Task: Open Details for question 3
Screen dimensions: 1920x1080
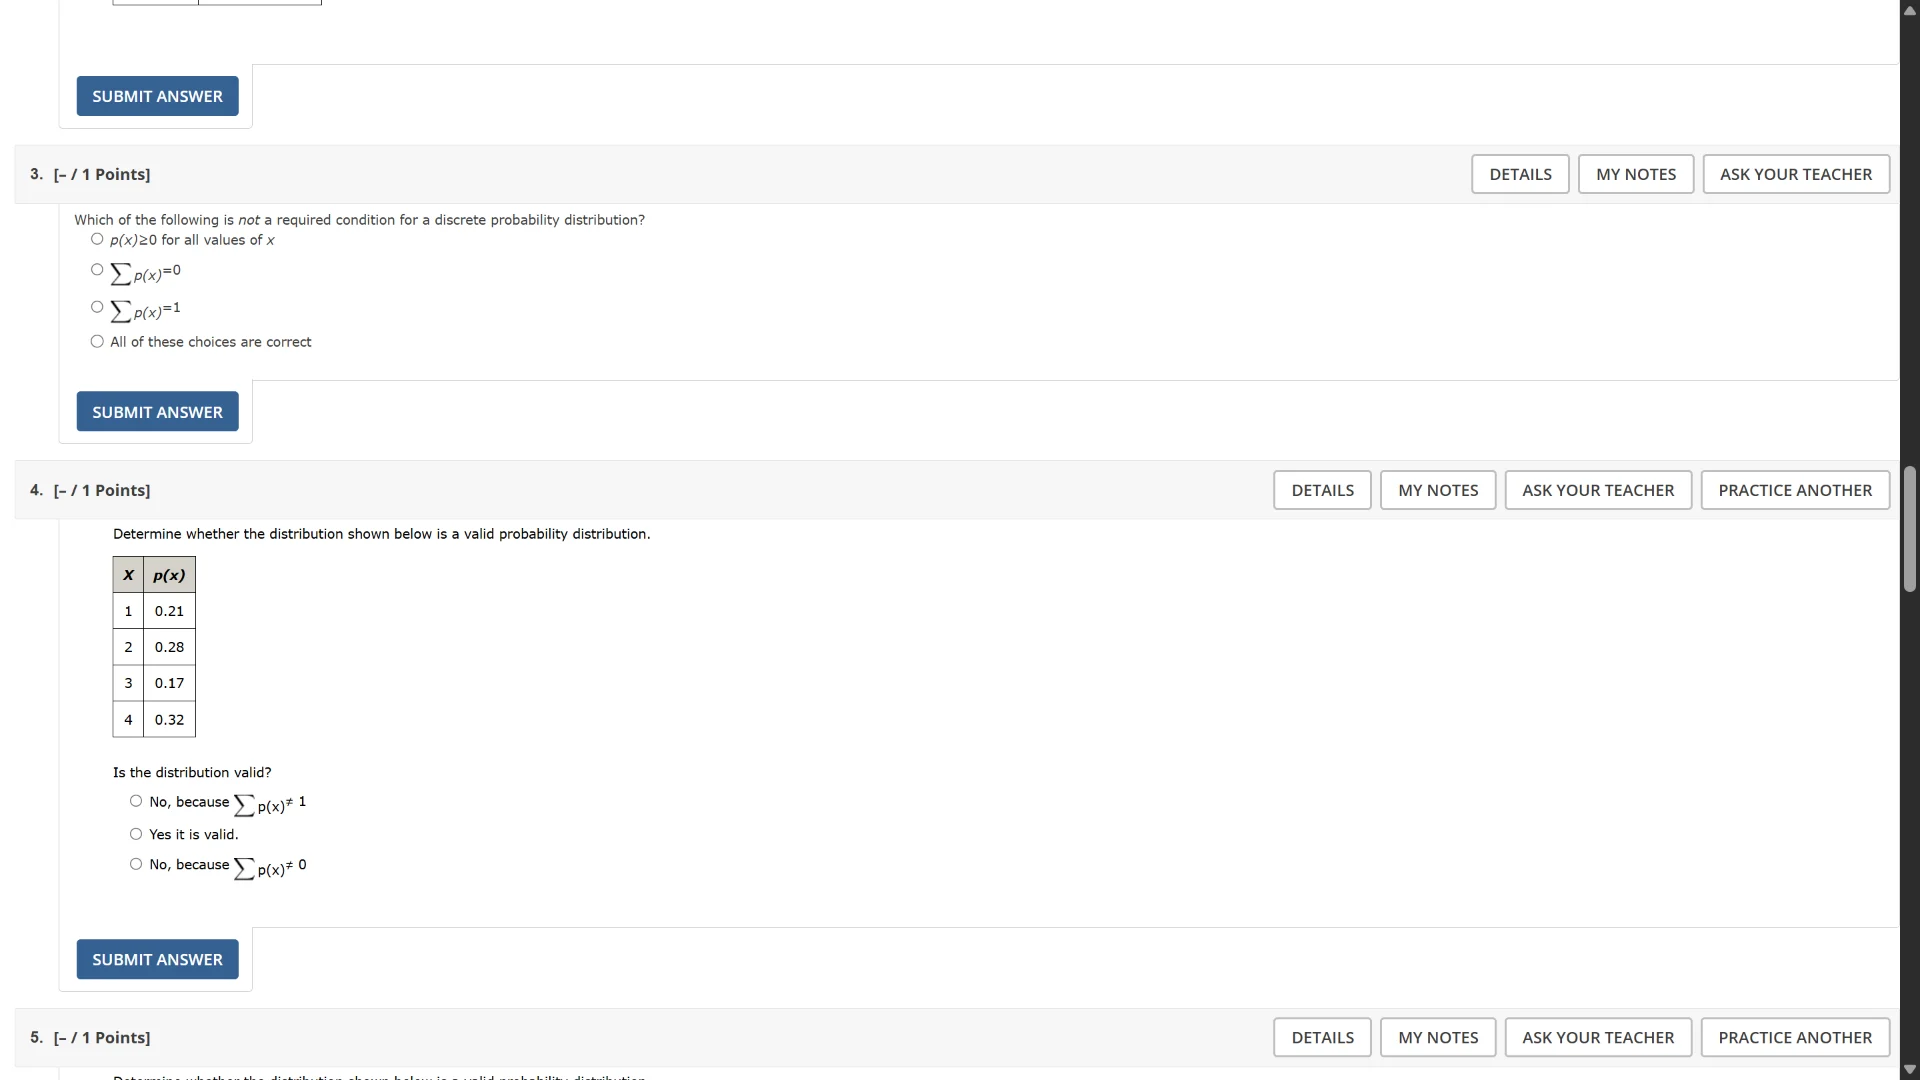Action: pos(1519,174)
